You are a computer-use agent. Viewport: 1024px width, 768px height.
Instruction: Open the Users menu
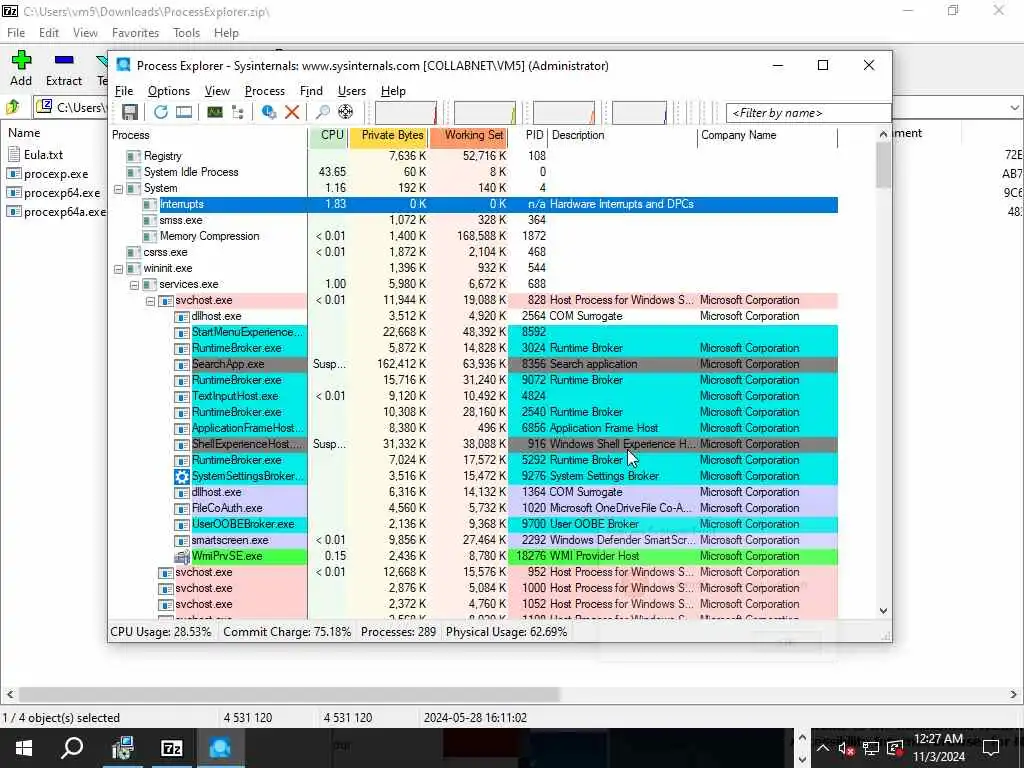351,91
